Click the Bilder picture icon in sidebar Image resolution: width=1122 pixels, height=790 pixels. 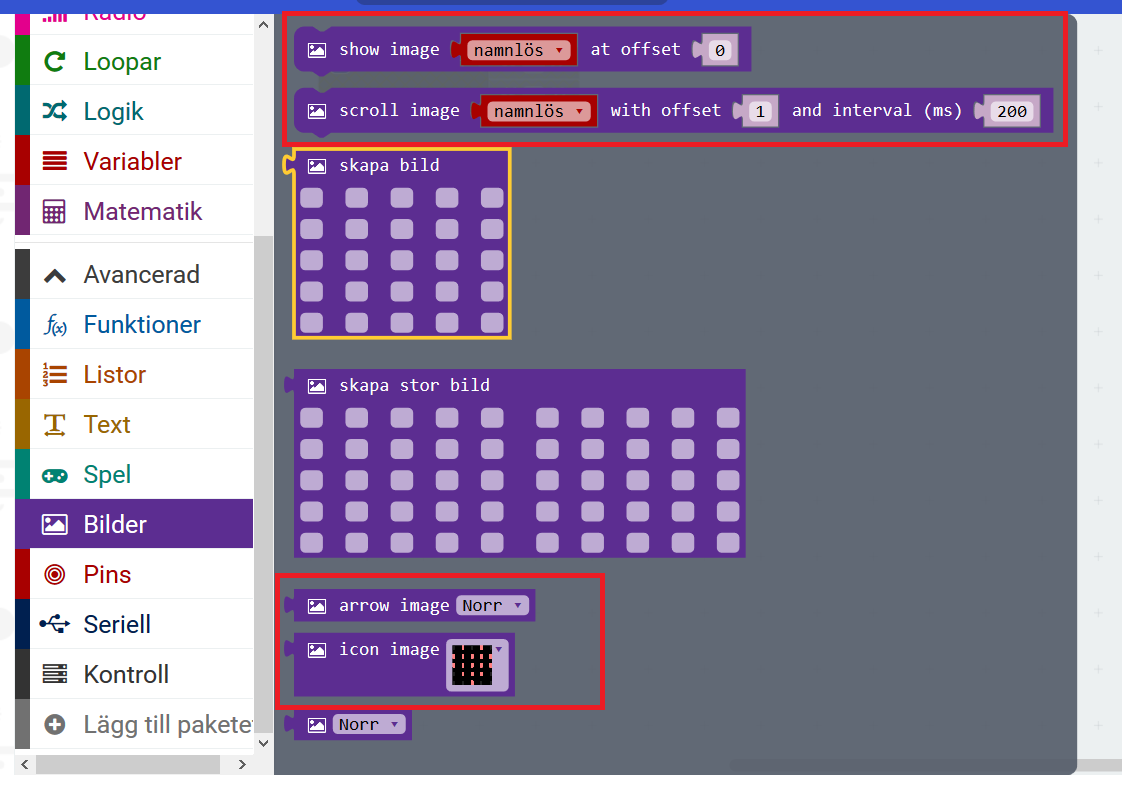(54, 525)
